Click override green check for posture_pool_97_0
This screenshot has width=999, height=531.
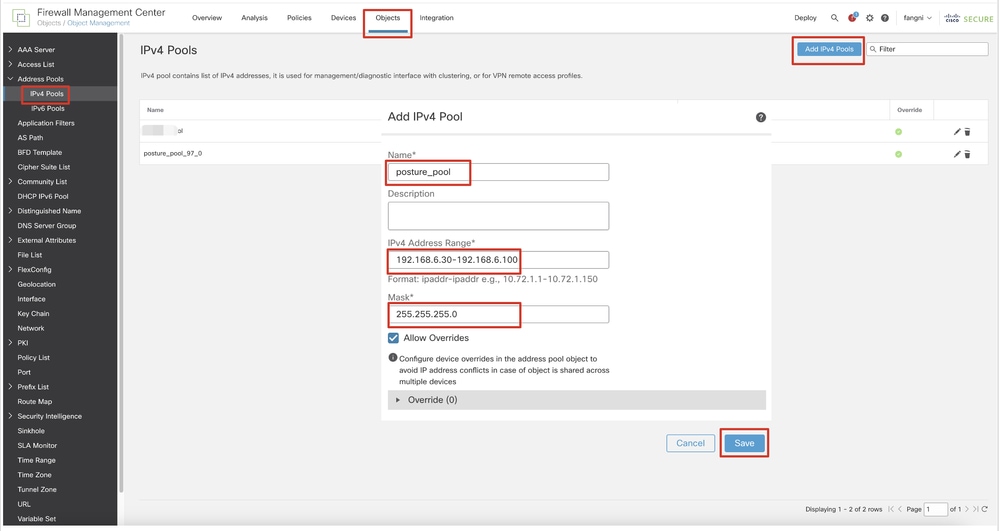tap(898, 154)
